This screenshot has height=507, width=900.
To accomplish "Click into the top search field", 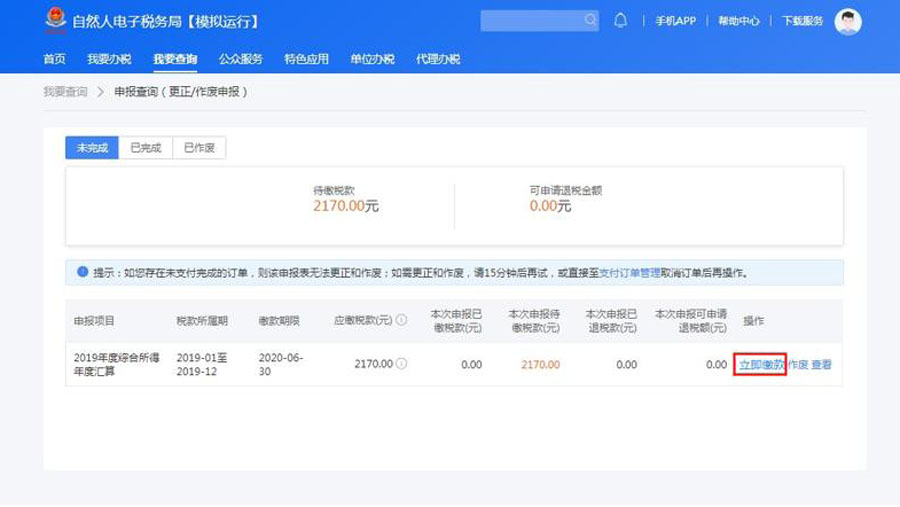I will [530, 20].
